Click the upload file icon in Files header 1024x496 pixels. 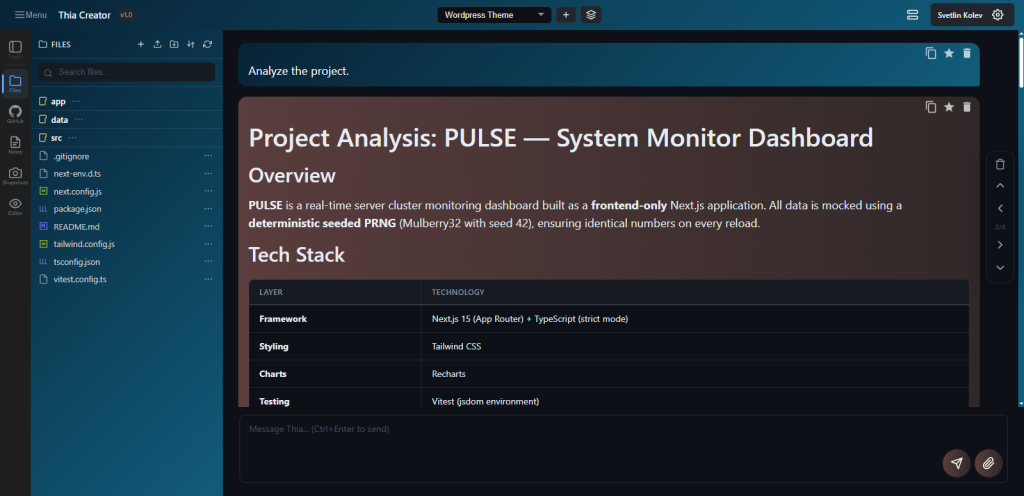coord(157,44)
